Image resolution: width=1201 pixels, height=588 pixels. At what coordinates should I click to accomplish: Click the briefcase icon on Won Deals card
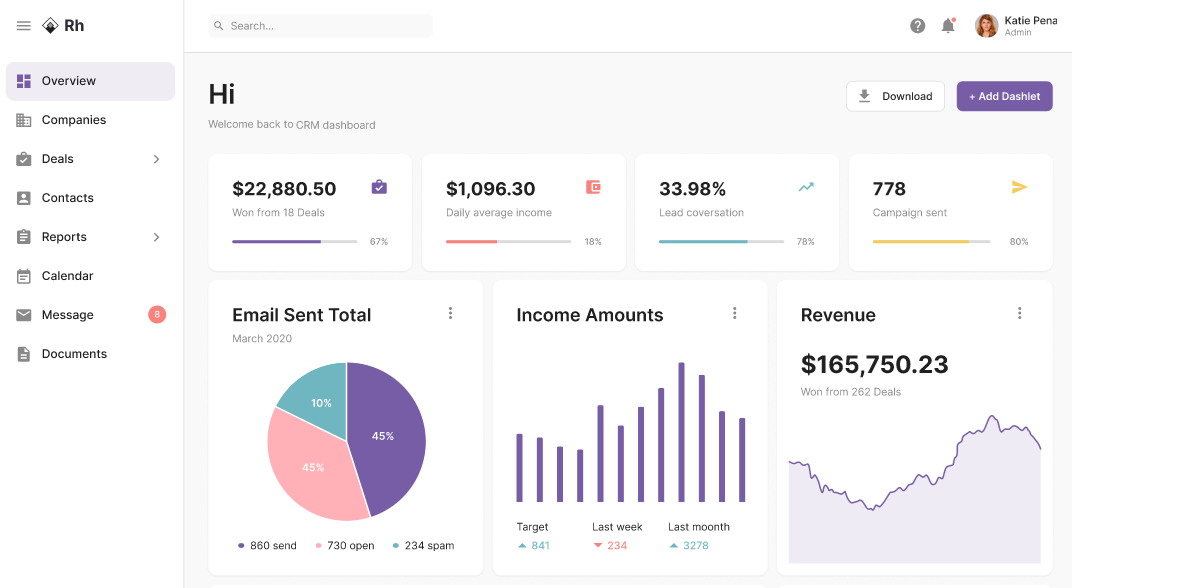coord(379,187)
